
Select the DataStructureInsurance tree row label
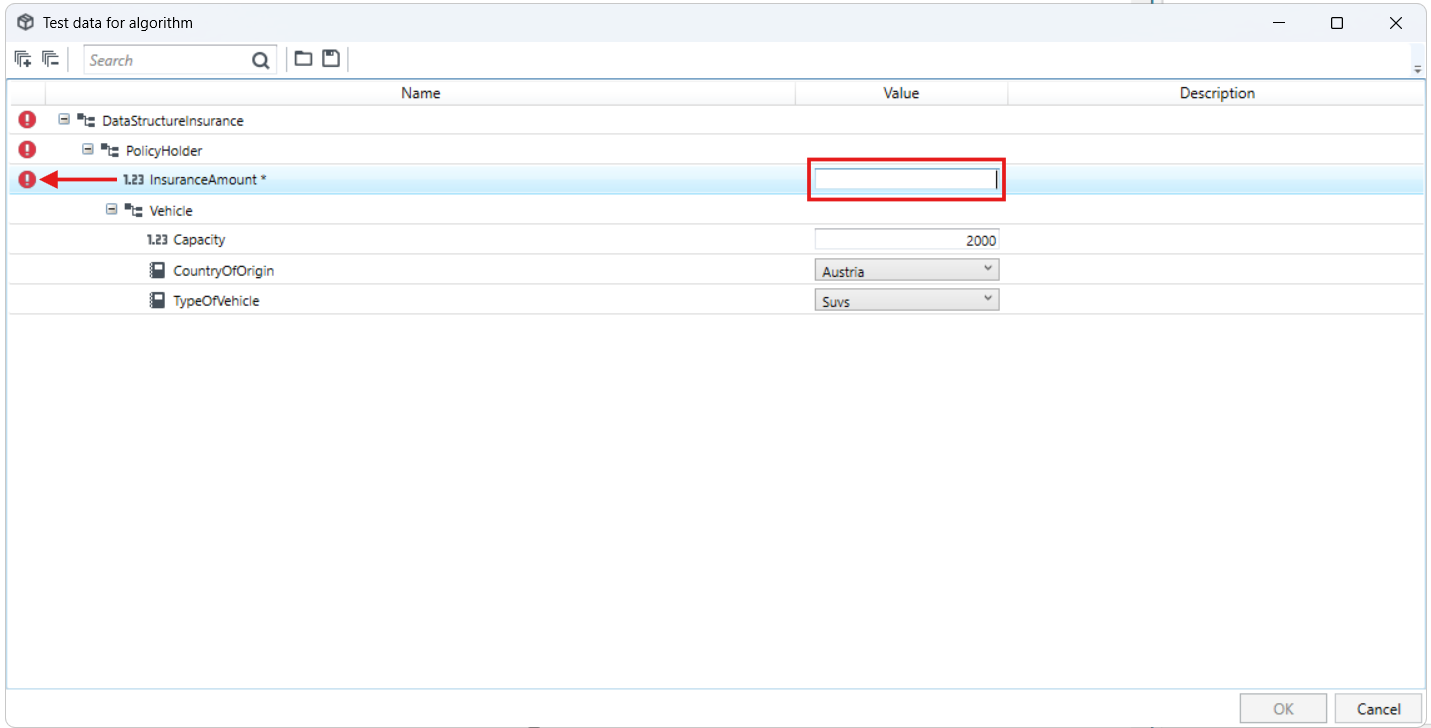click(173, 121)
